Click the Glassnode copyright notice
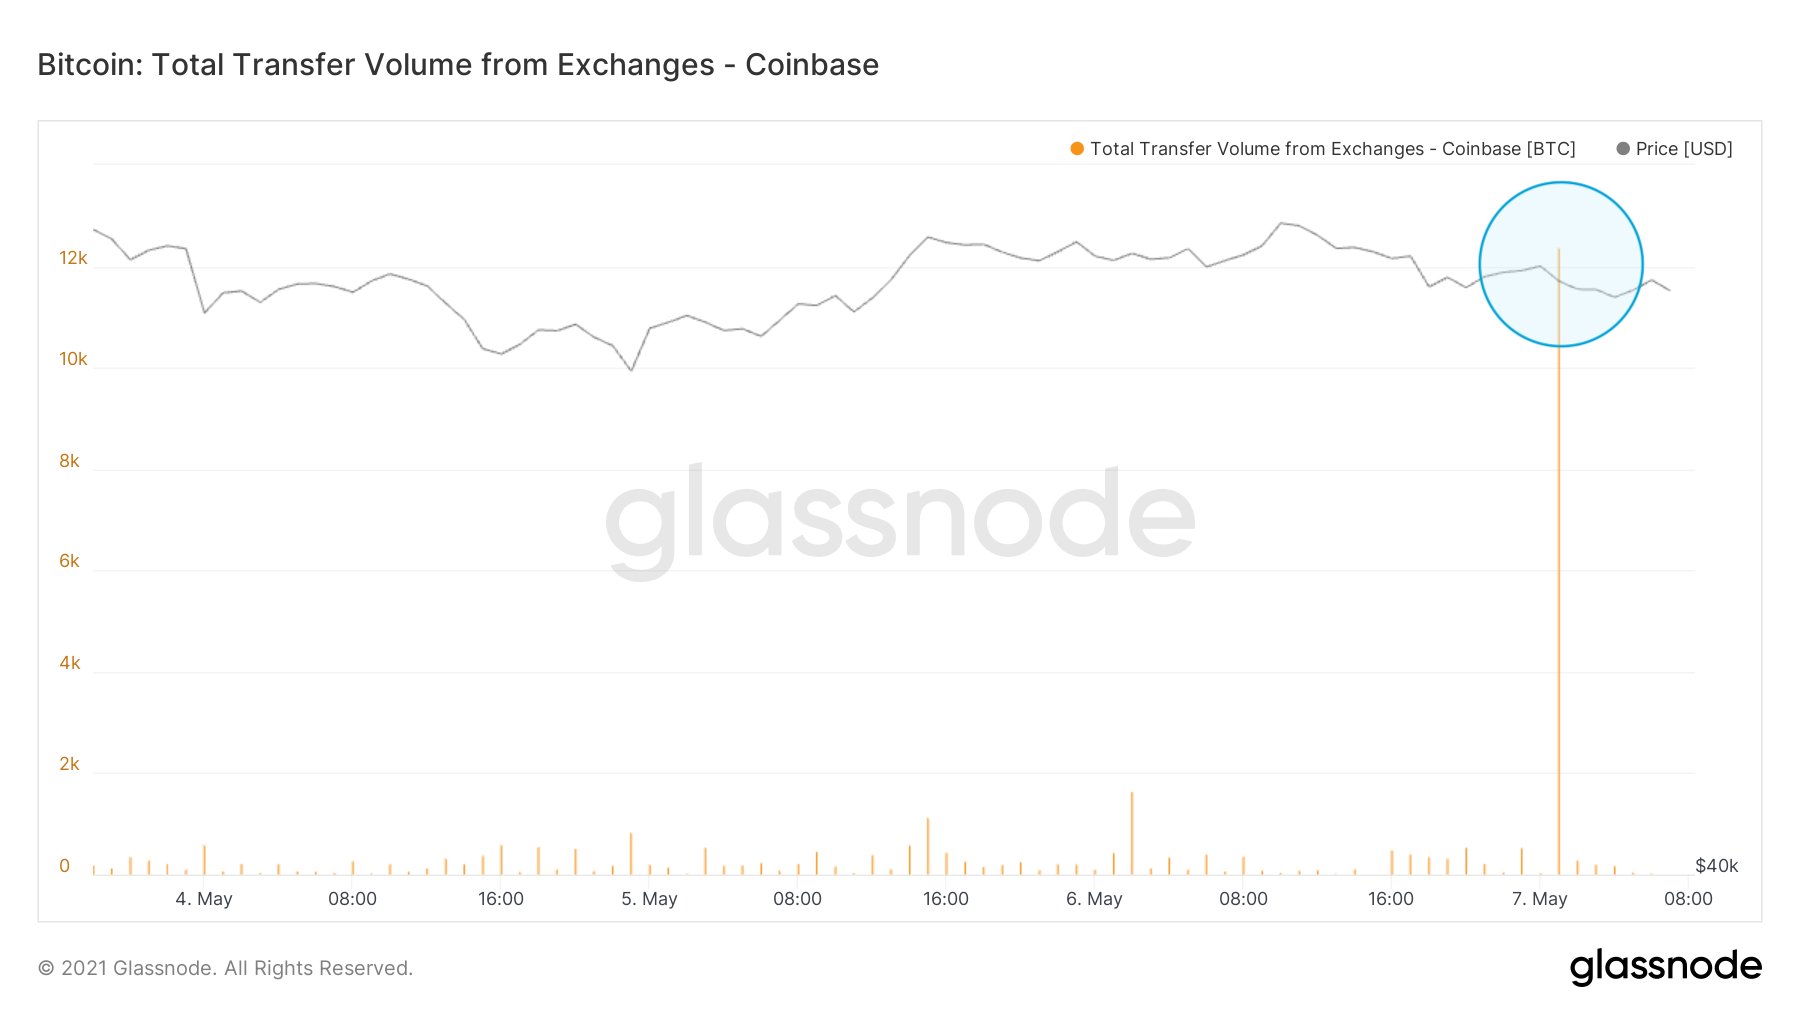This screenshot has width=1800, height=1013. [x=225, y=968]
